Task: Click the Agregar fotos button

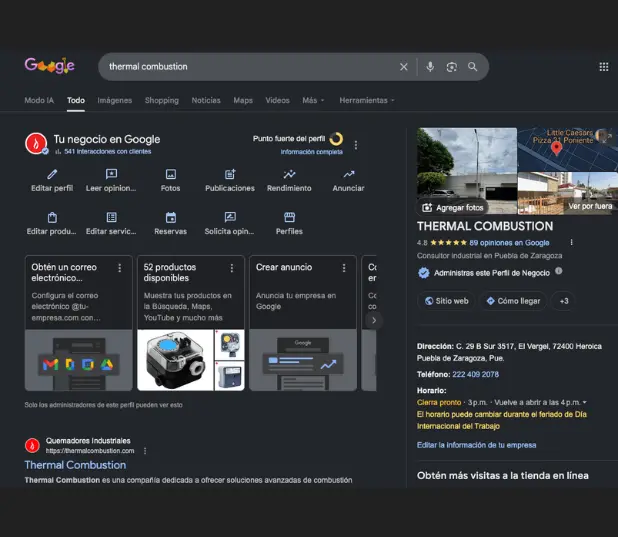Action: click(x=453, y=207)
